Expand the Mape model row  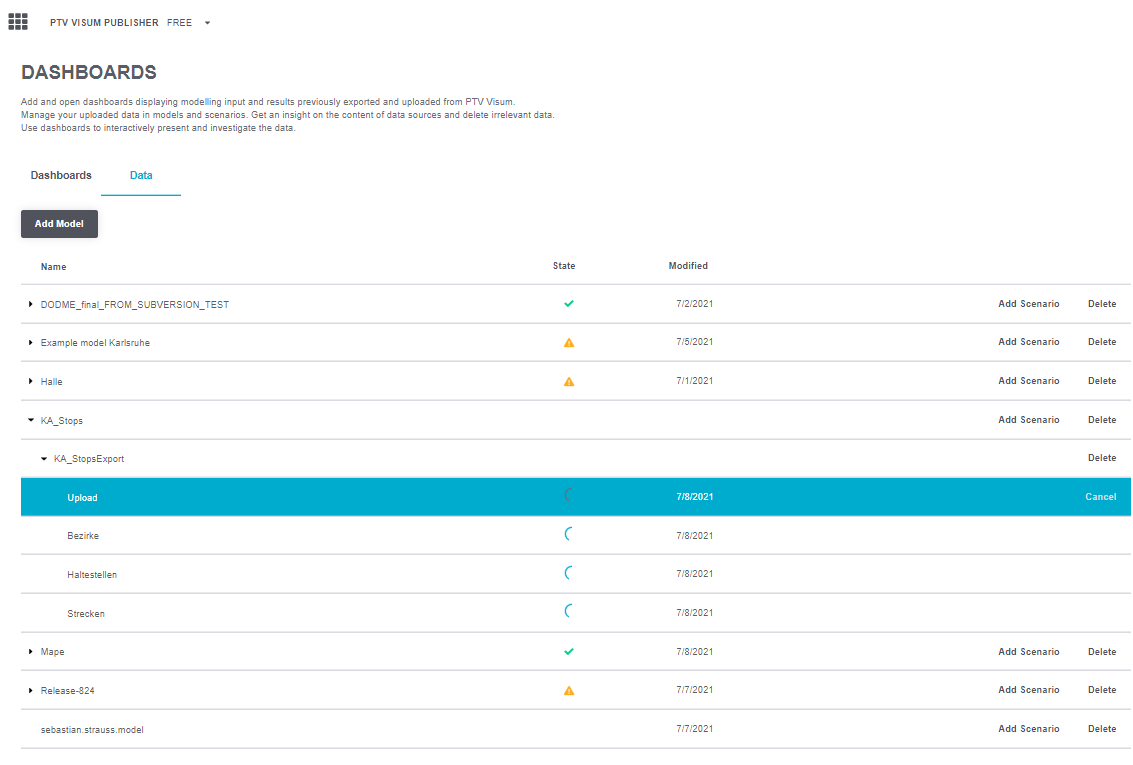(x=31, y=652)
